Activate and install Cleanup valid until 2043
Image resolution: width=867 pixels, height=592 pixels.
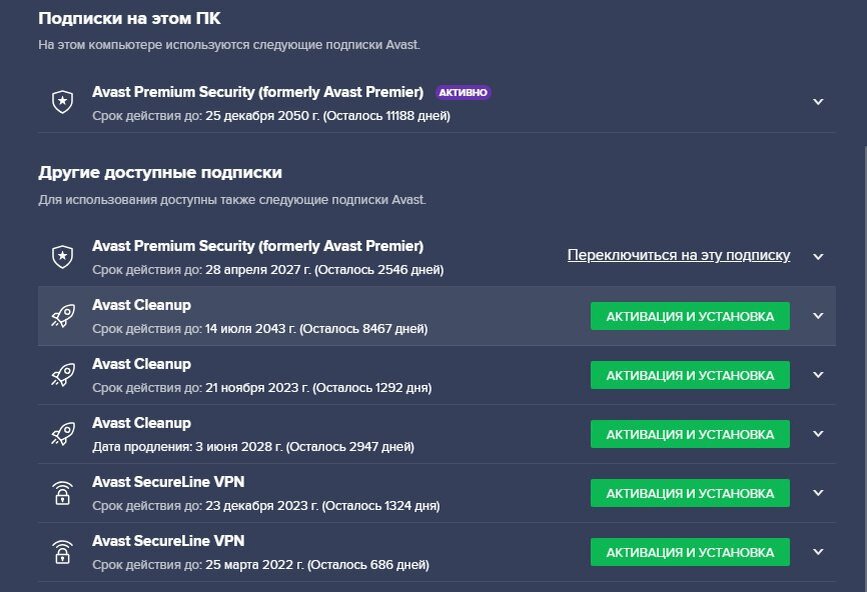690,316
